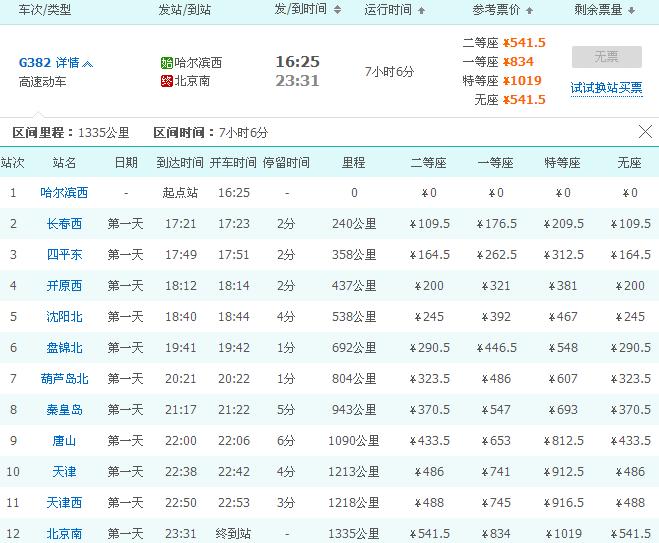Click the 区间里程 1335公里 text
The height and width of the screenshot is (543, 659).
71,133
